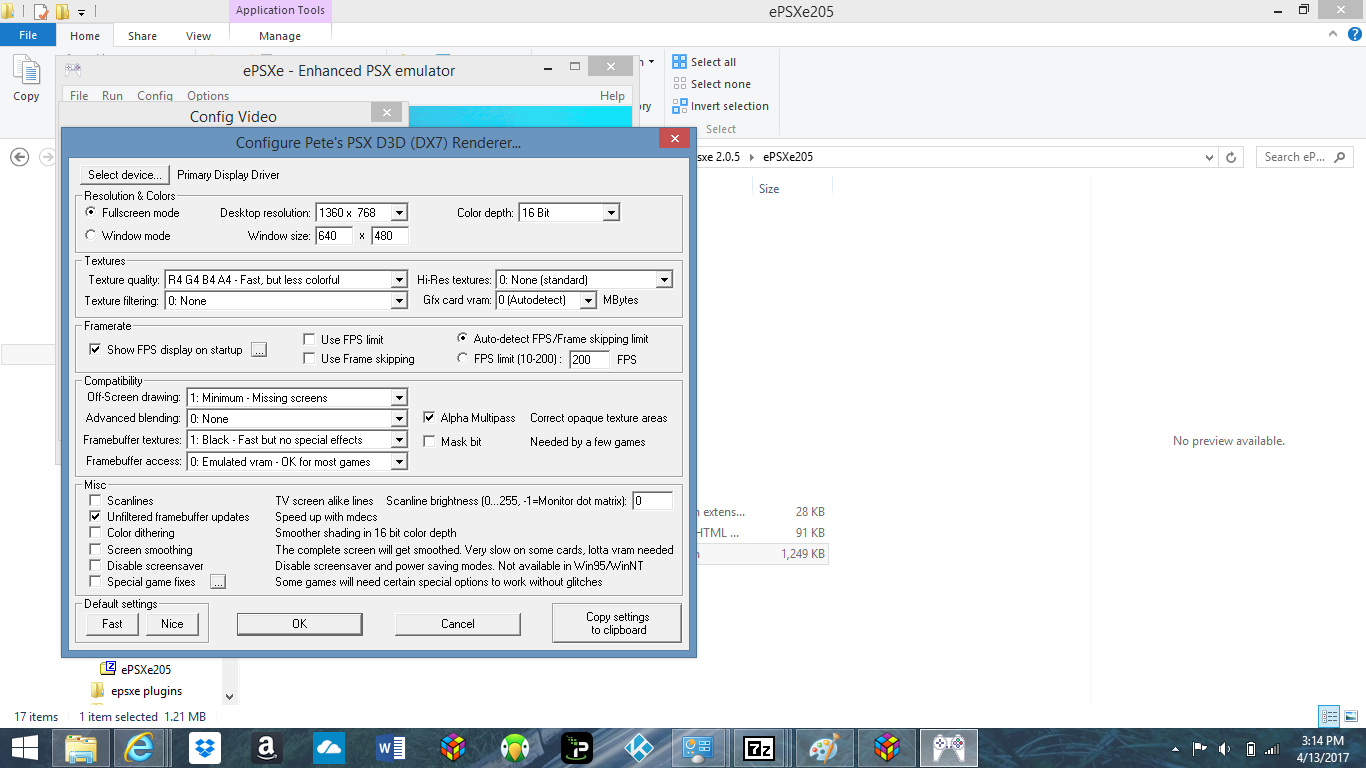Open Texture filtering dropdown
This screenshot has height=768, width=1366.
[399, 301]
